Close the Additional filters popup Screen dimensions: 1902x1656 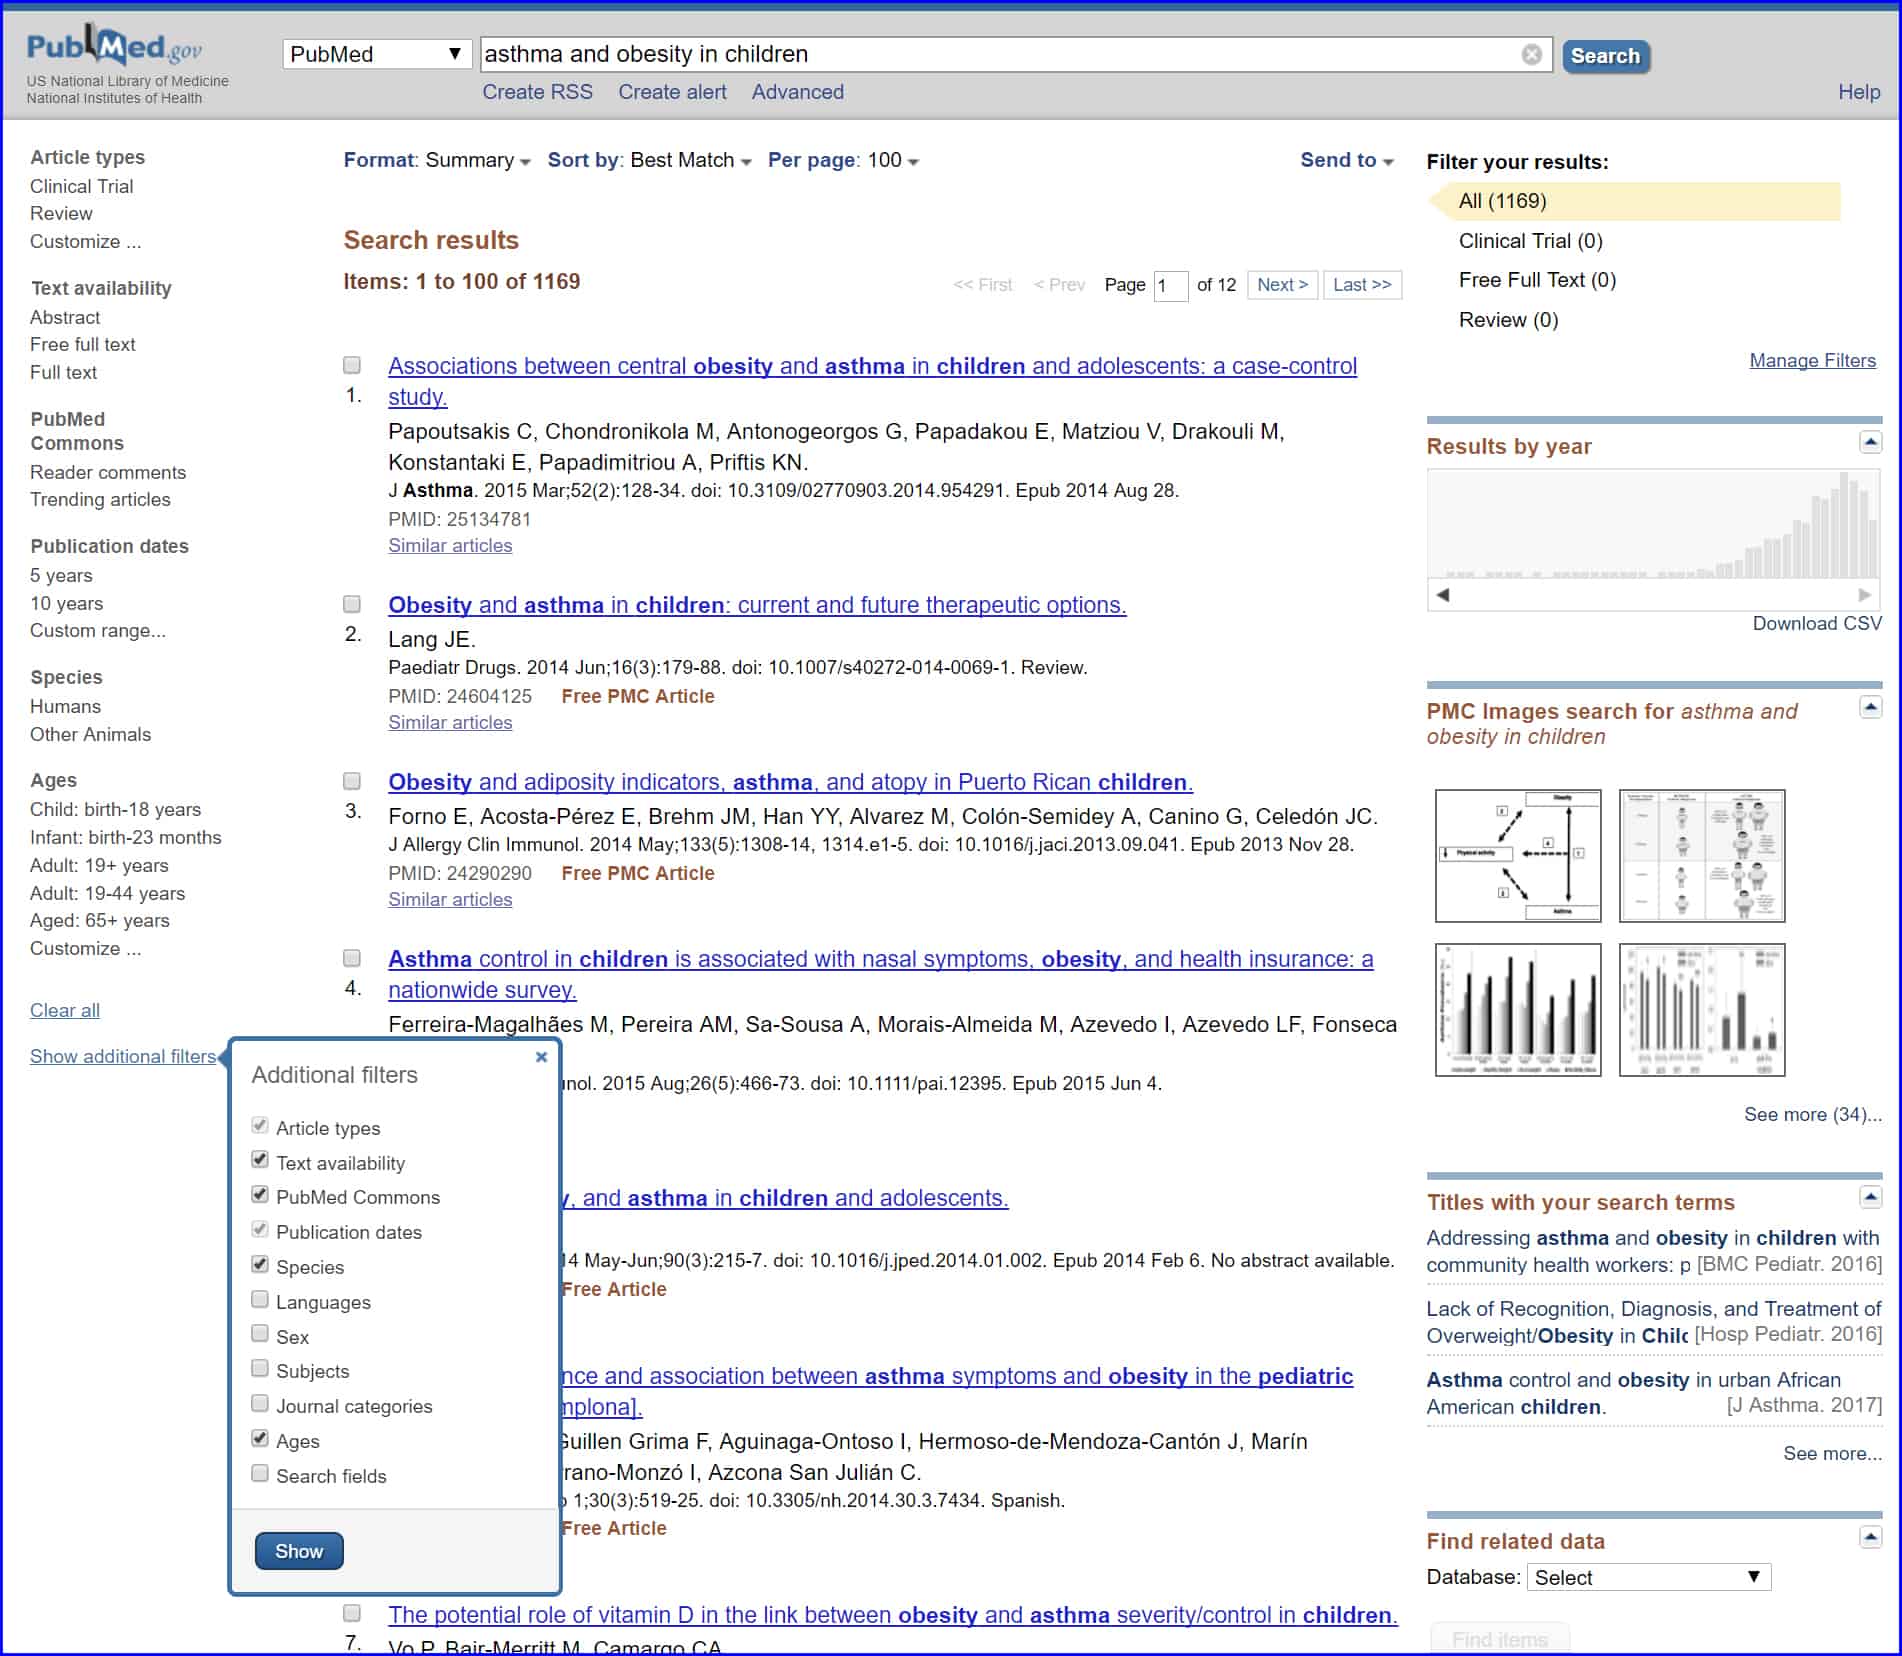[x=541, y=1057]
